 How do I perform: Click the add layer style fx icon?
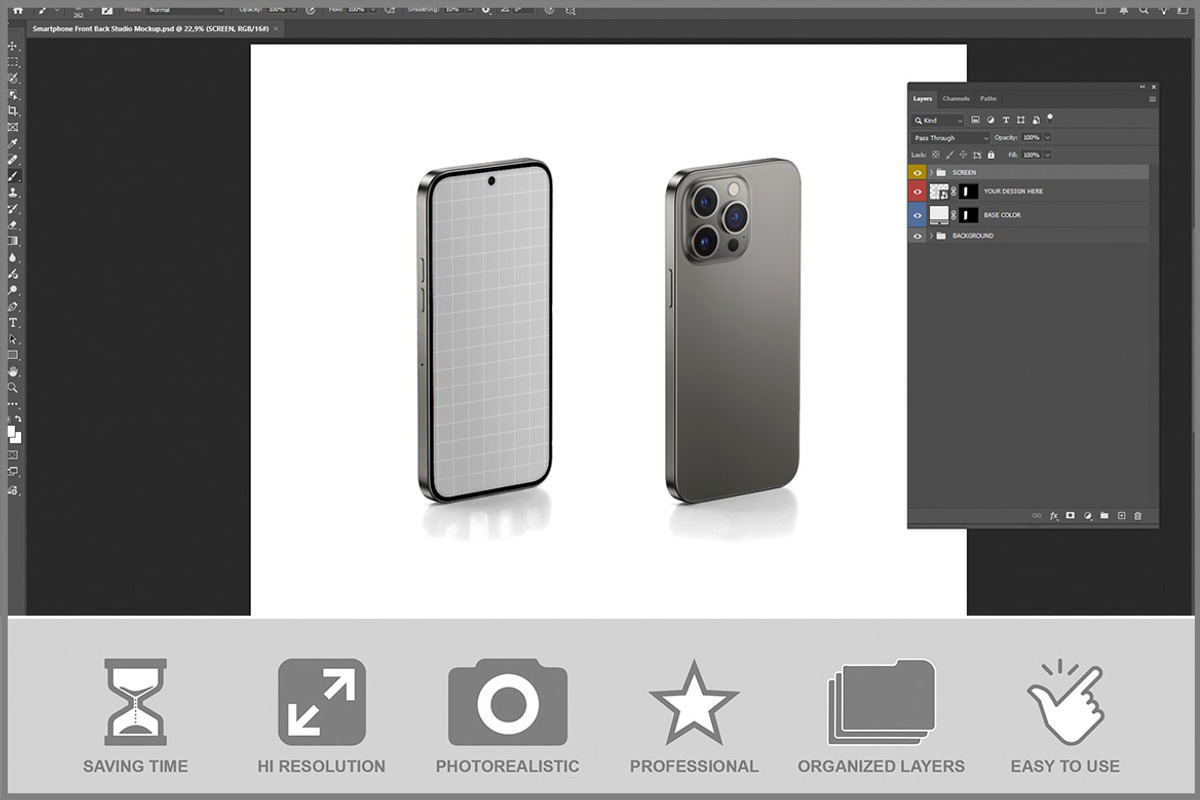pyautogui.click(x=1053, y=516)
